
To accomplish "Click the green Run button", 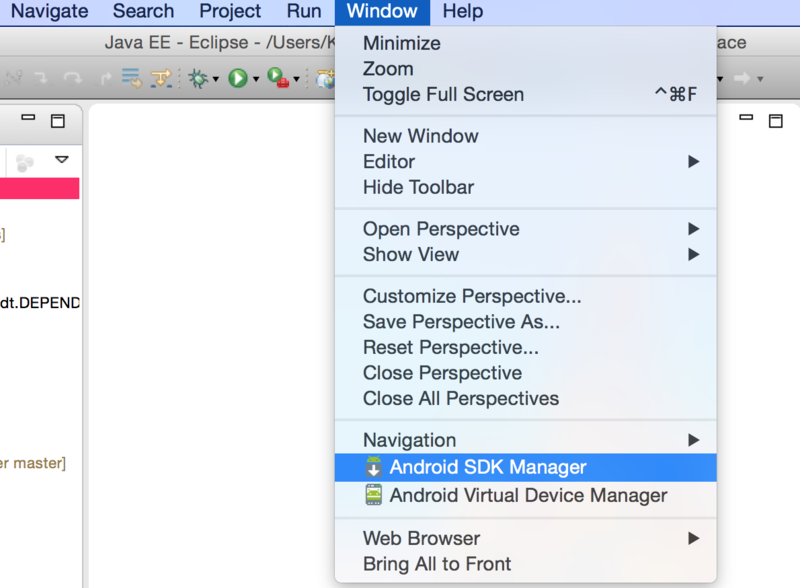I will click(238, 79).
